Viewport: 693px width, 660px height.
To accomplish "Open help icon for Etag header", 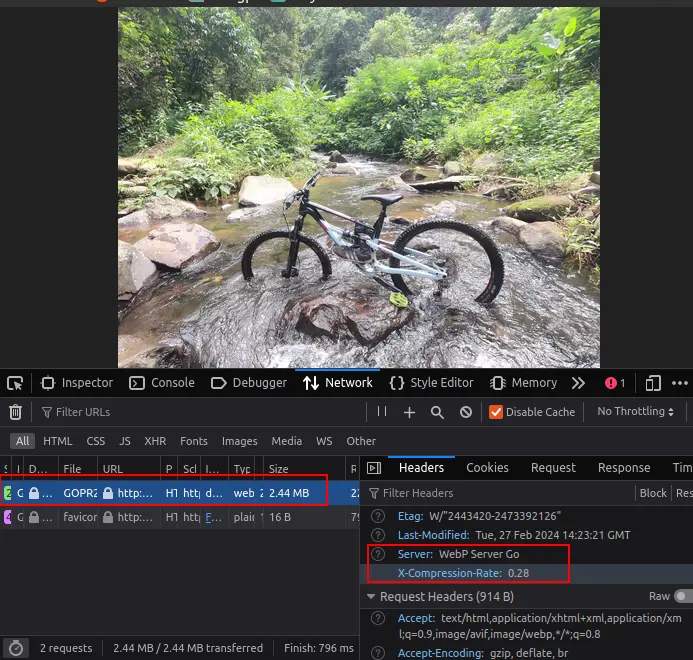I will [378, 516].
